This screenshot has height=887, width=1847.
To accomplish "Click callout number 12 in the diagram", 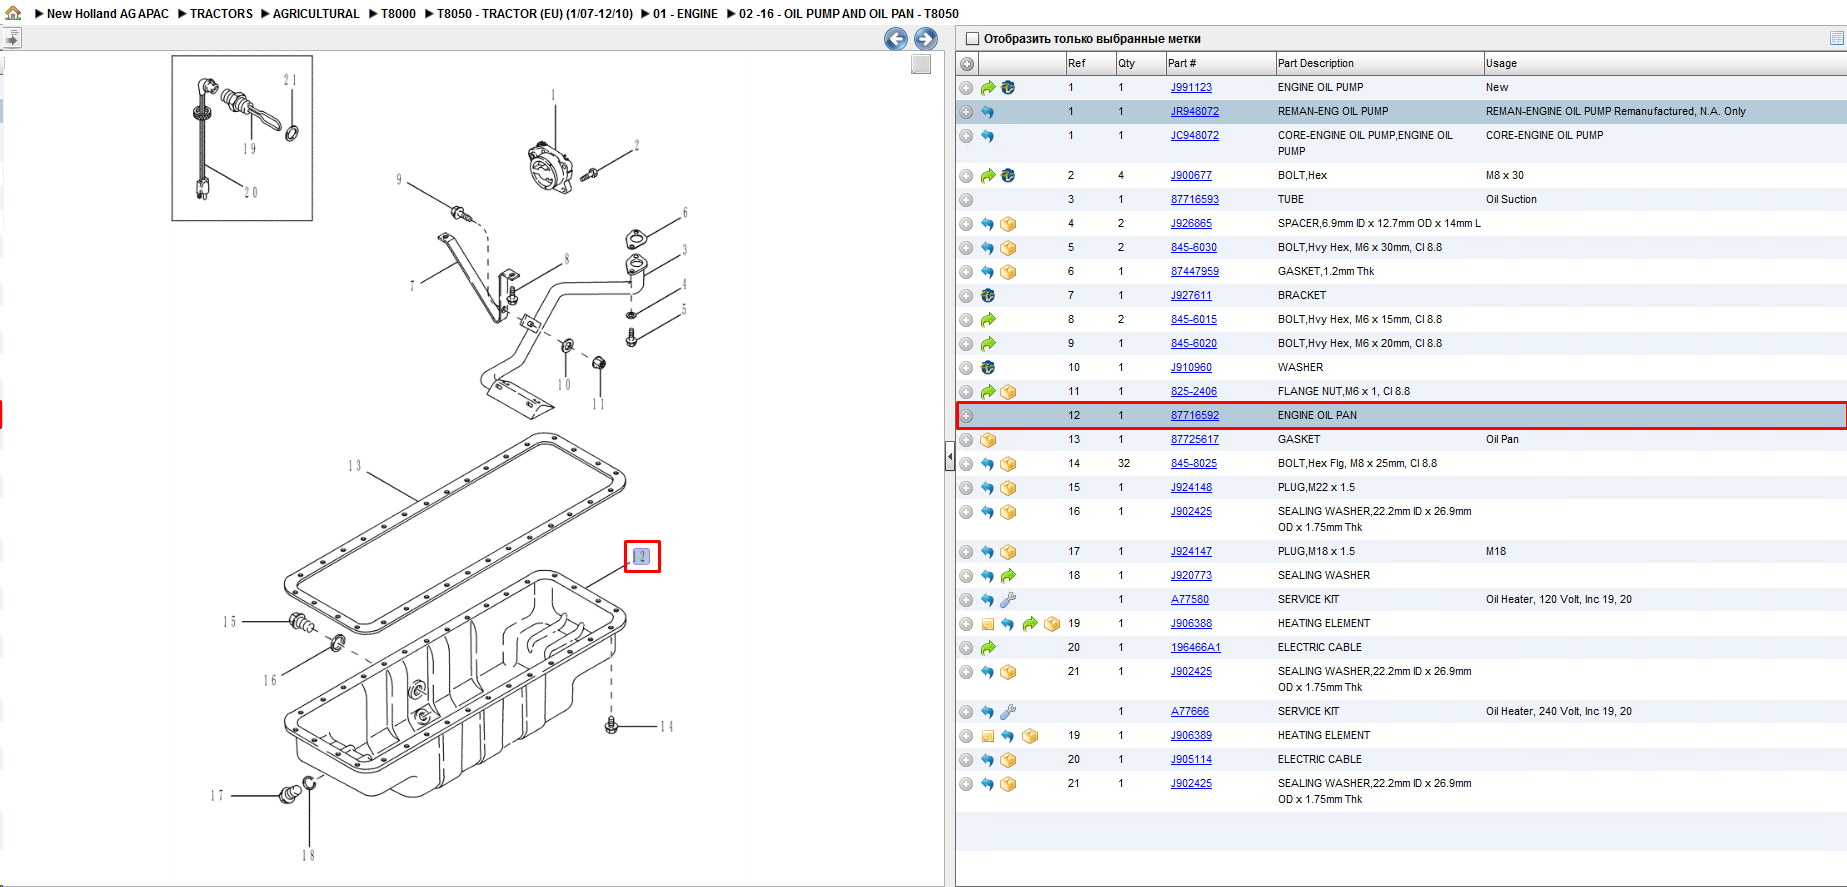I will point(642,557).
